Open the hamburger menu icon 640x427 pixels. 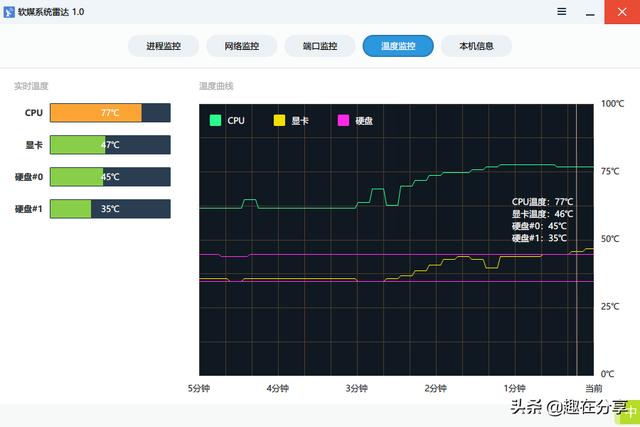(562, 11)
